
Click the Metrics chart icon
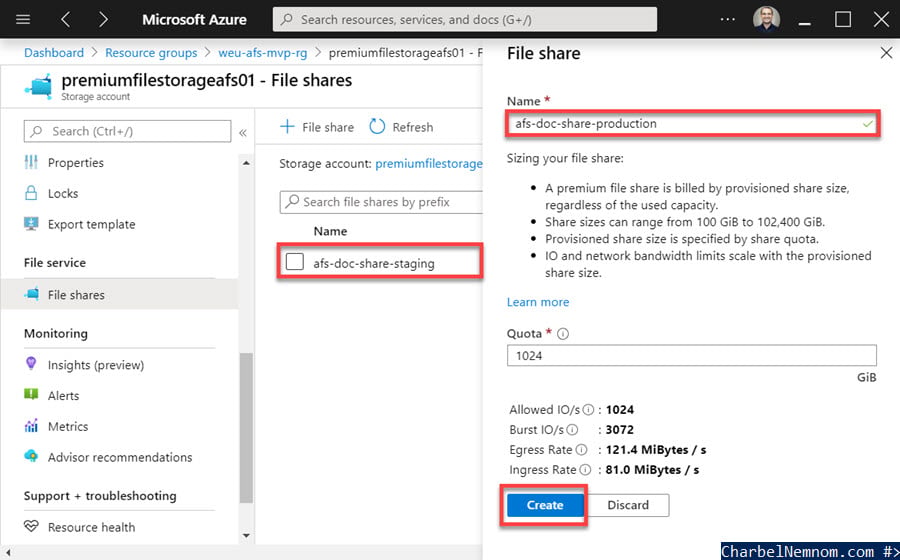tap(31, 426)
